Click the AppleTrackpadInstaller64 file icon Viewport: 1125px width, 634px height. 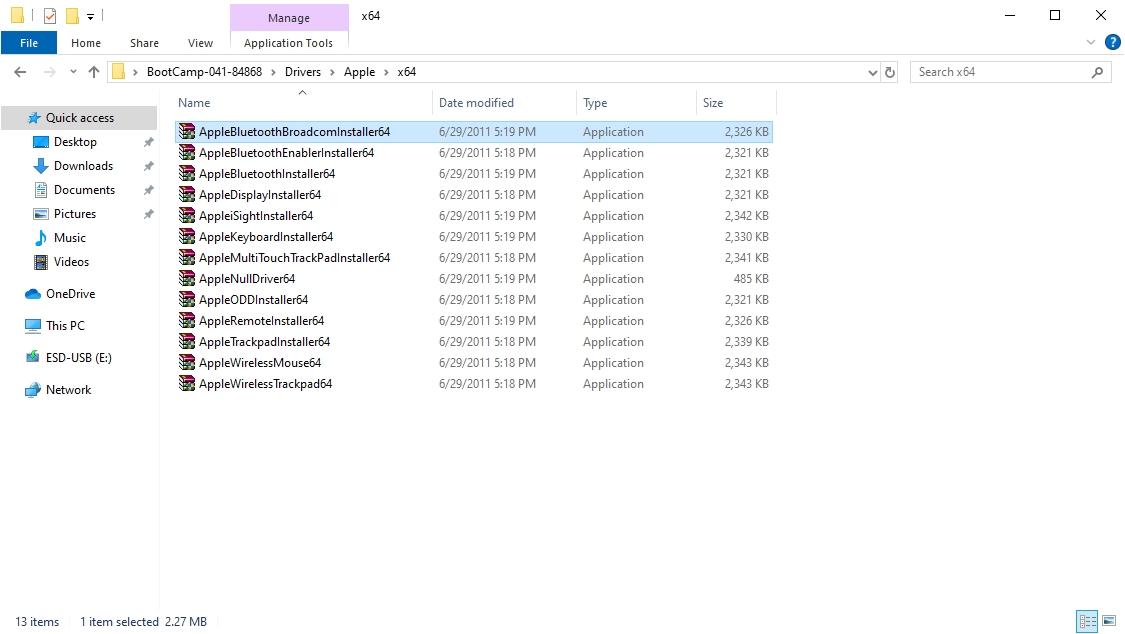187,341
